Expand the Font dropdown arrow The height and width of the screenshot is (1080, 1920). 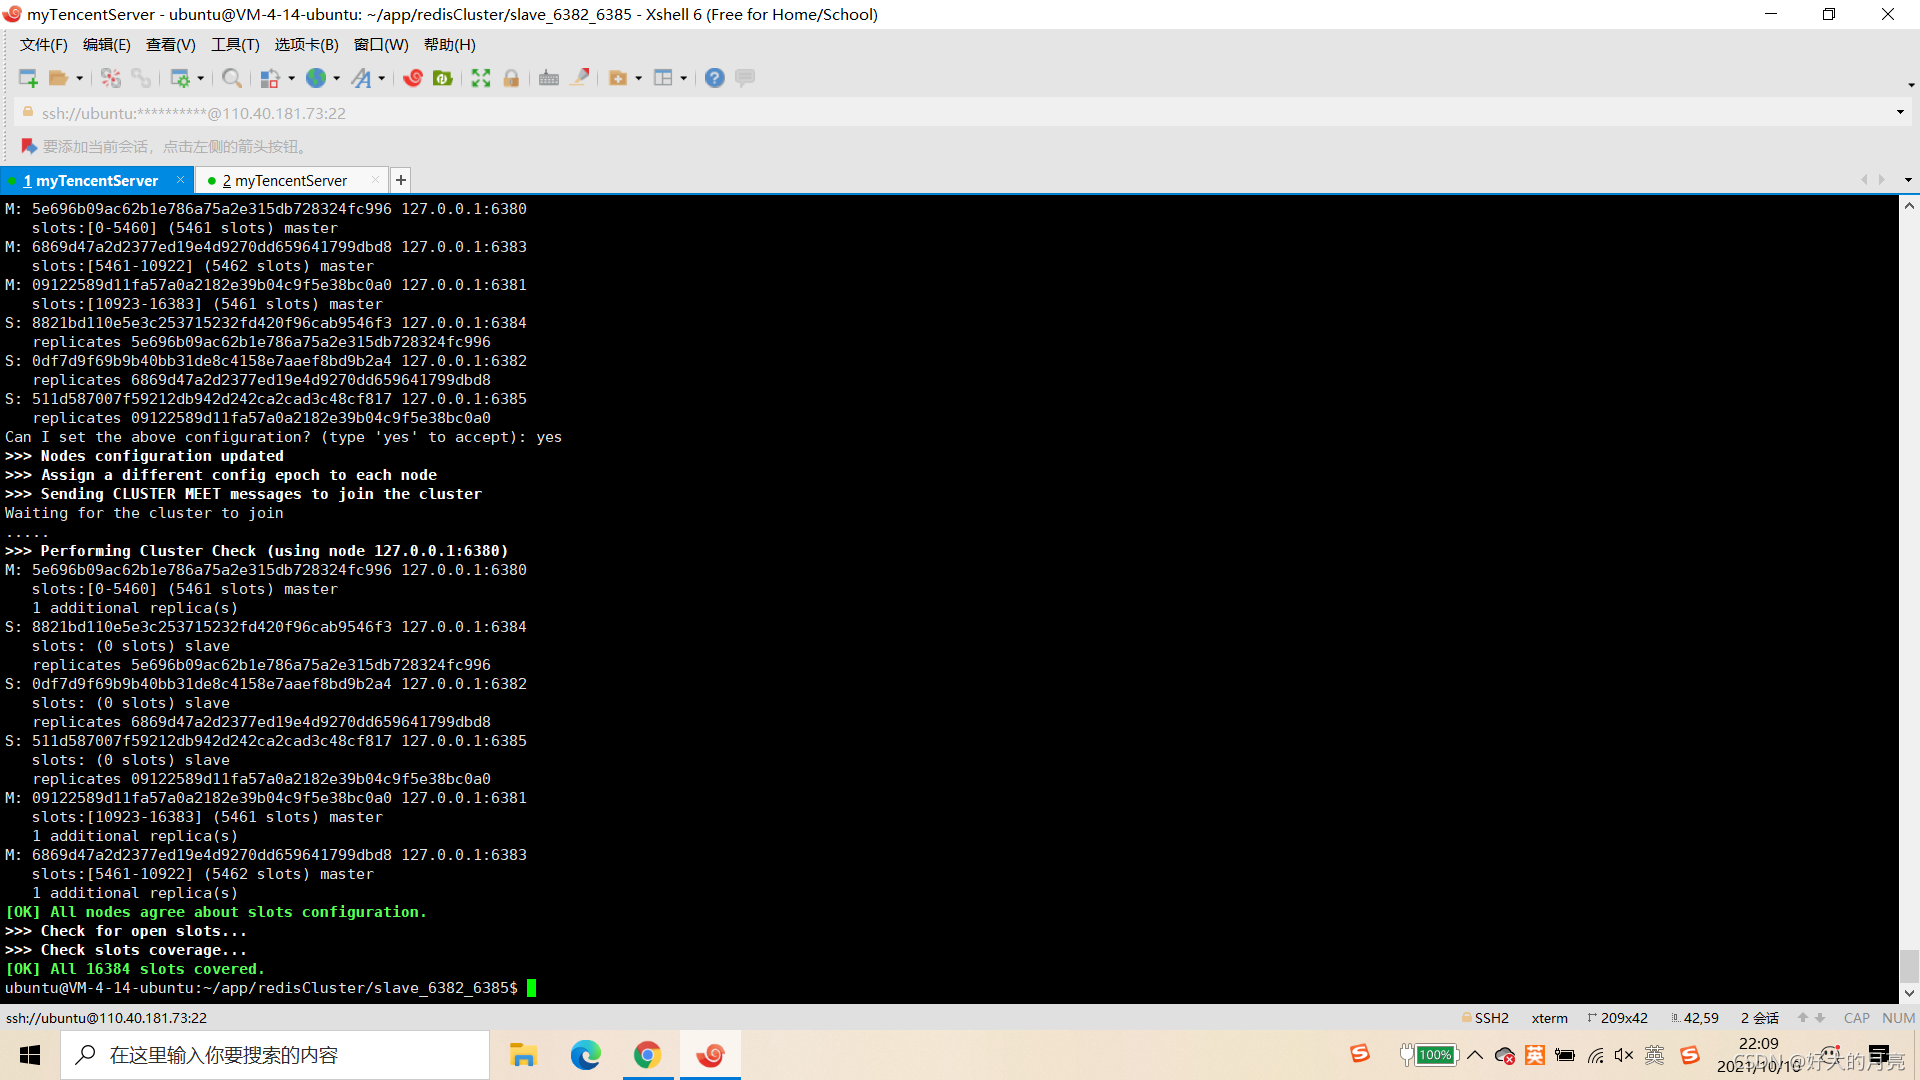tap(382, 78)
